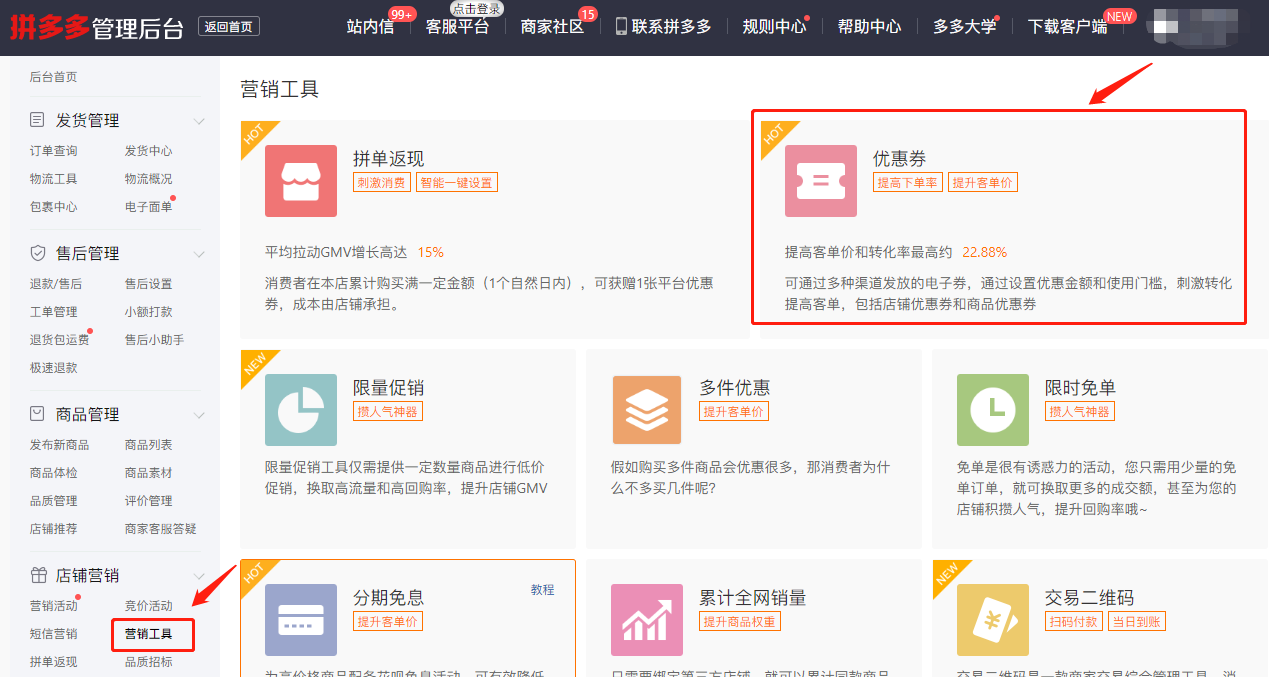Viewport: 1269px width, 677px height.
Task: Open 商品体检 in sidebar
Action: tap(53, 473)
